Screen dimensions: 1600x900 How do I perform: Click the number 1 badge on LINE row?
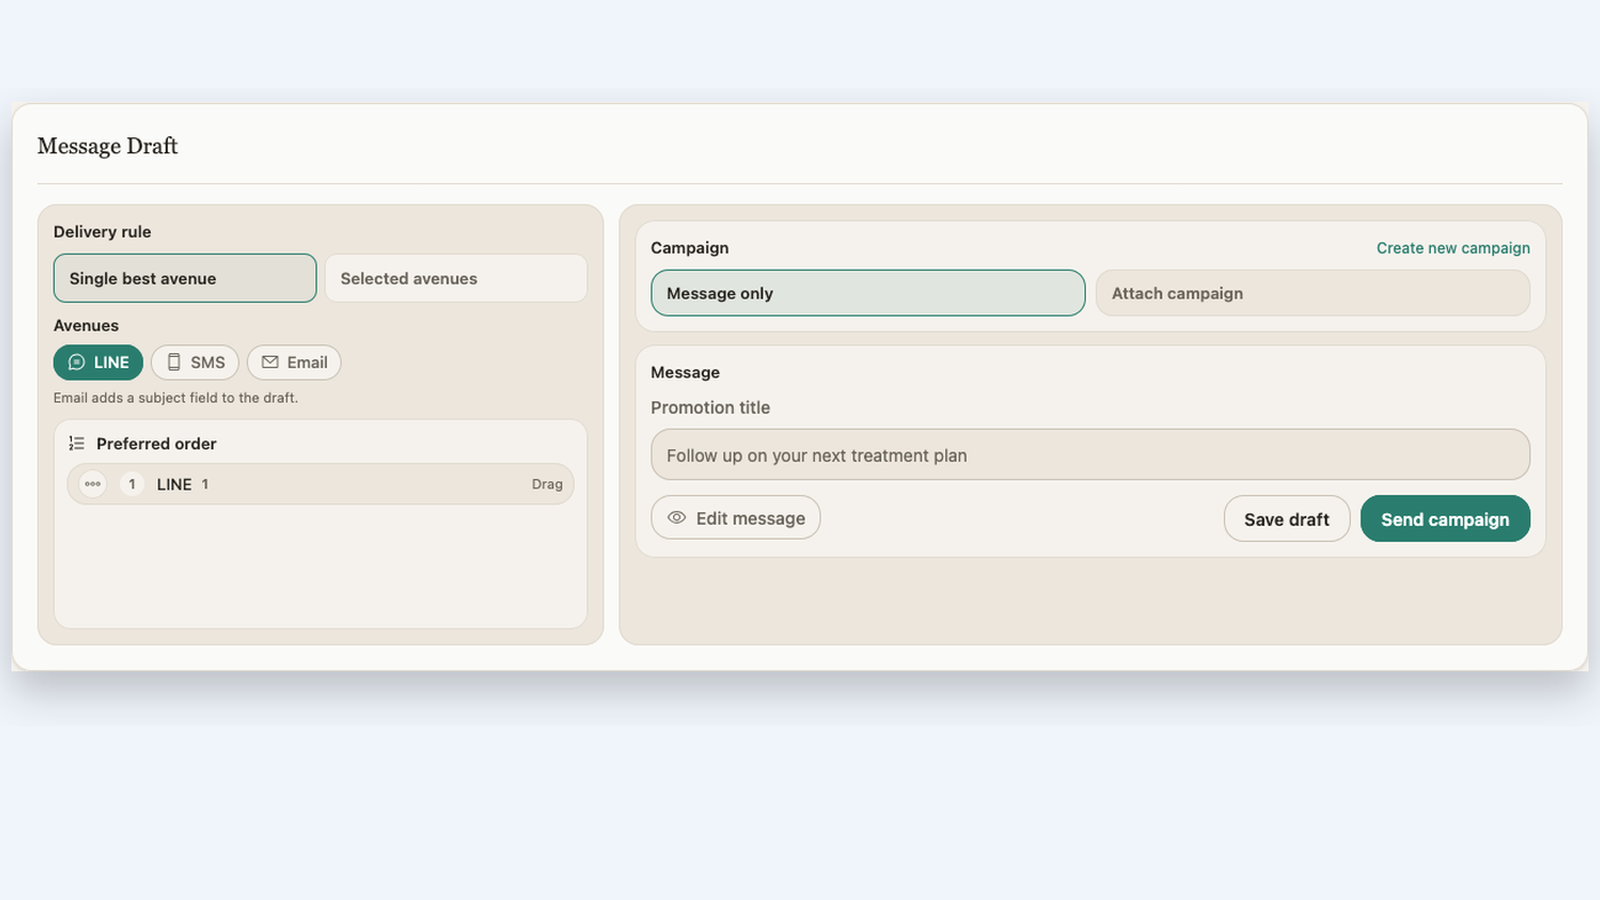tap(132, 484)
